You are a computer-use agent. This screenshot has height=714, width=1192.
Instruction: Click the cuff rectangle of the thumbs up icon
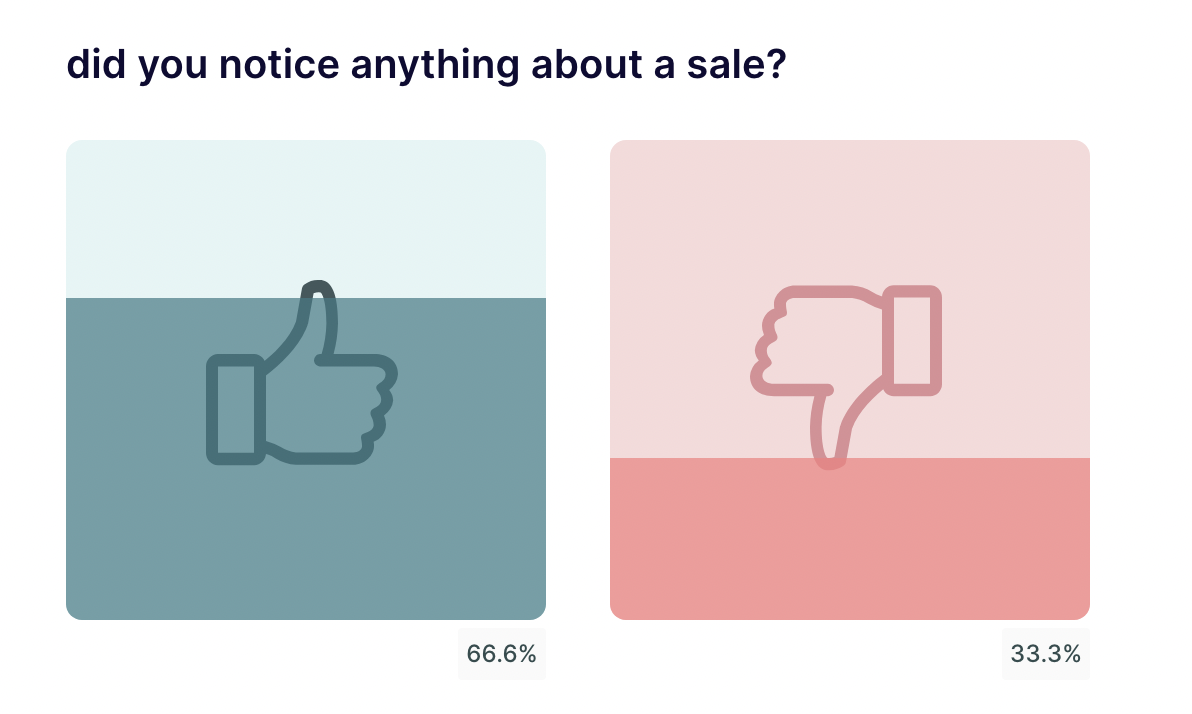click(x=236, y=409)
